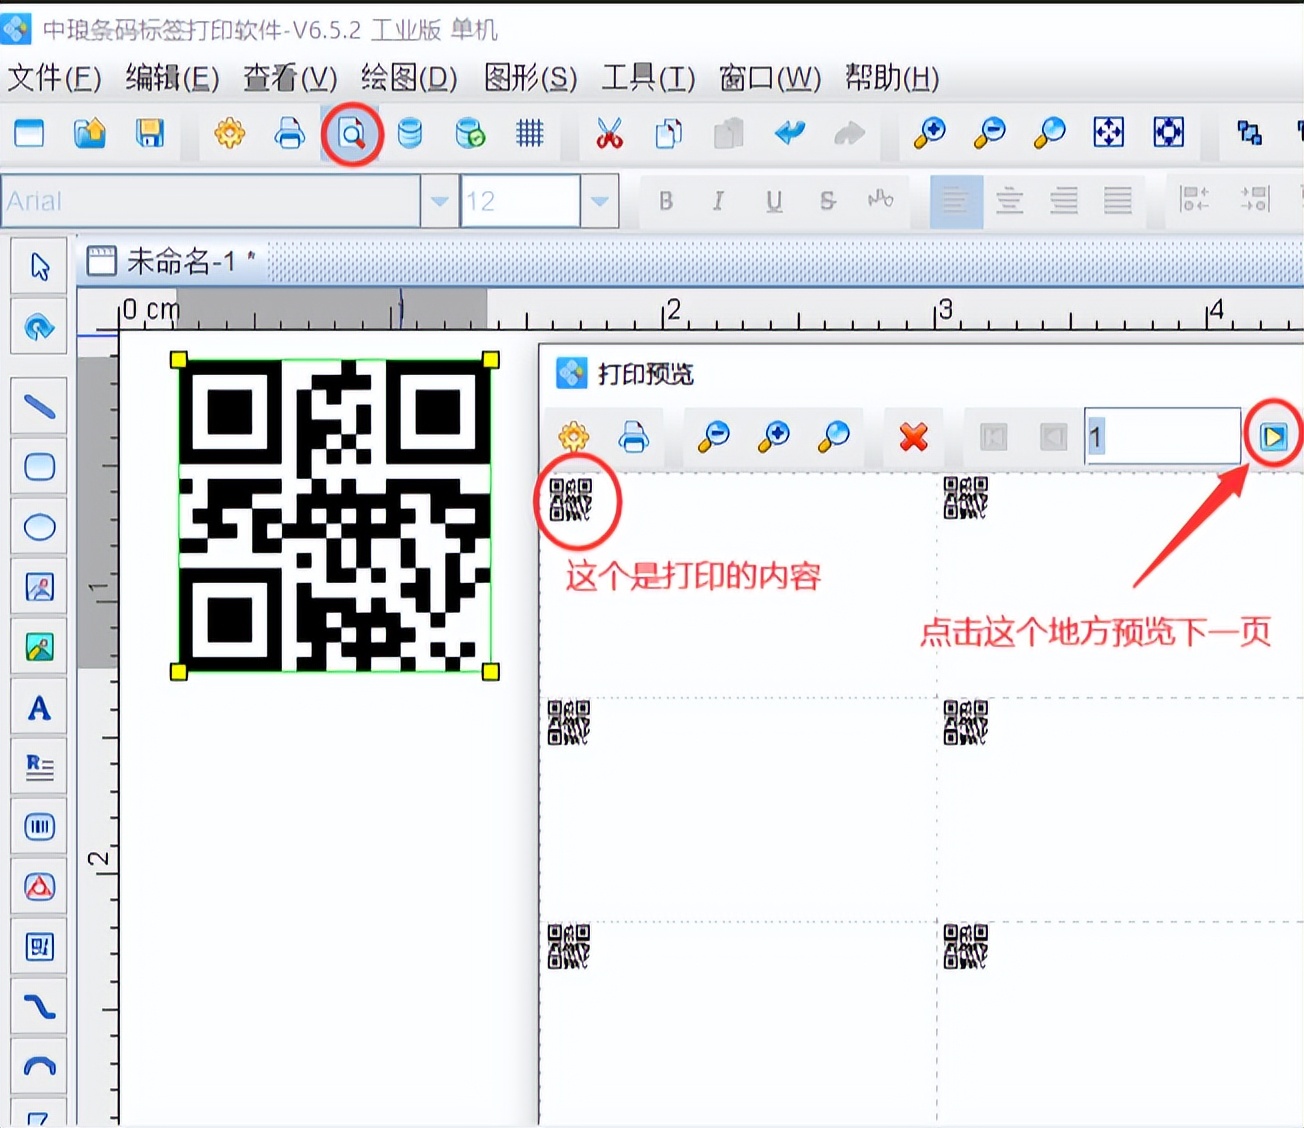
Task: Open the 绘图(D) menu
Action: click(x=409, y=78)
